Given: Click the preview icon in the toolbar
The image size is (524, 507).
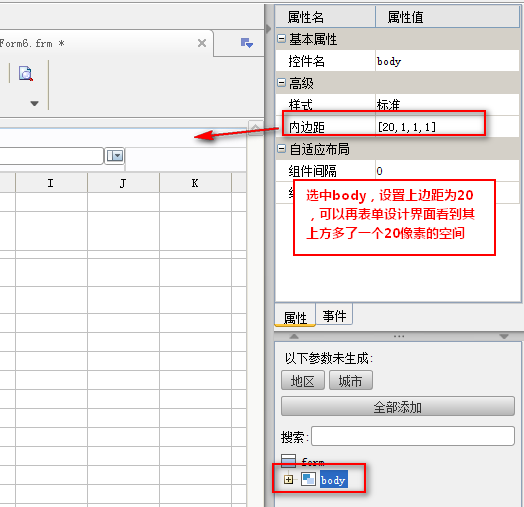Looking at the screenshot, I should (x=26, y=74).
